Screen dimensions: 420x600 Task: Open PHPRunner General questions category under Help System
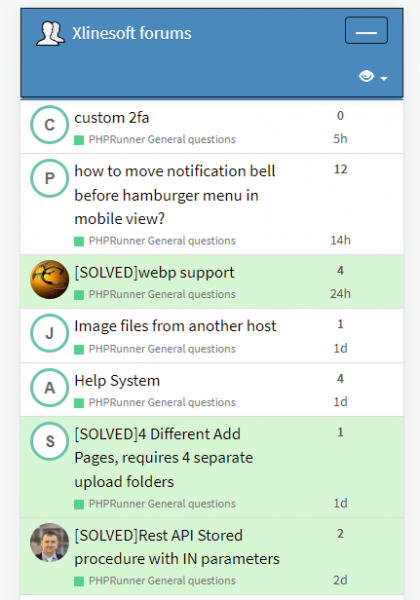[x=162, y=403]
